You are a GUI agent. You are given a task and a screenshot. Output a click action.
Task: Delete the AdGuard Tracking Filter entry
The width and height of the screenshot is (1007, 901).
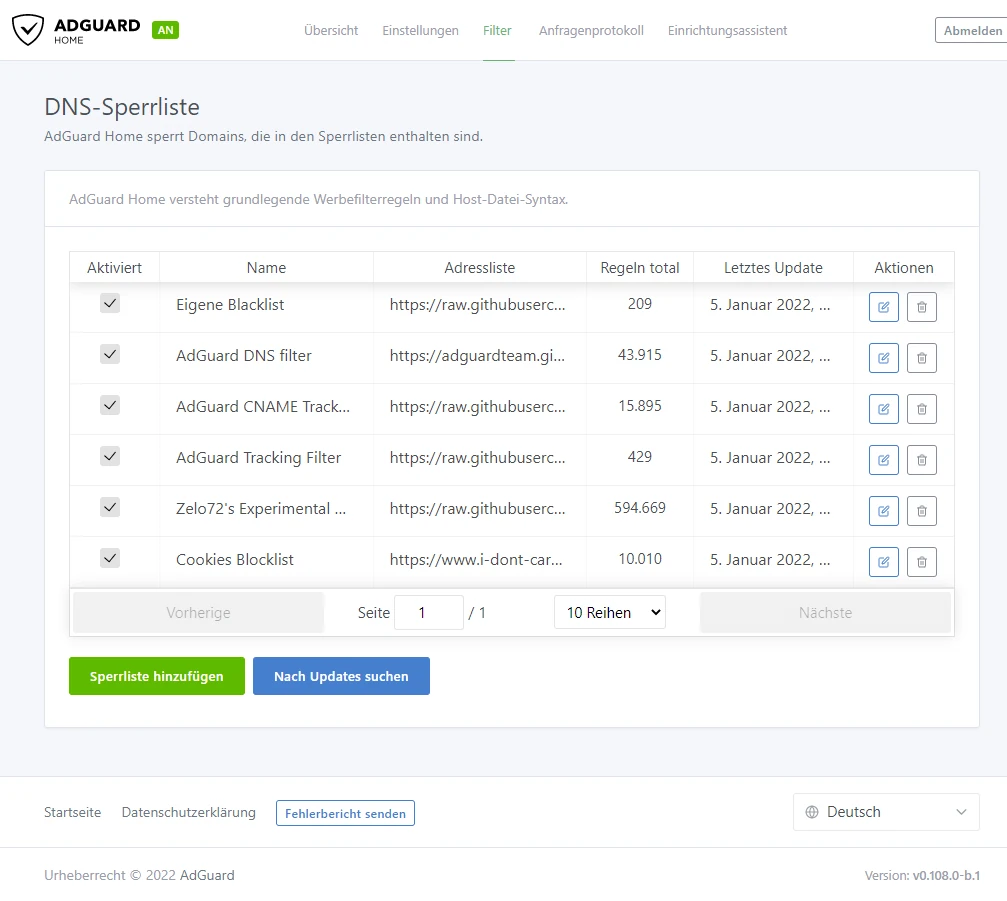(x=922, y=460)
